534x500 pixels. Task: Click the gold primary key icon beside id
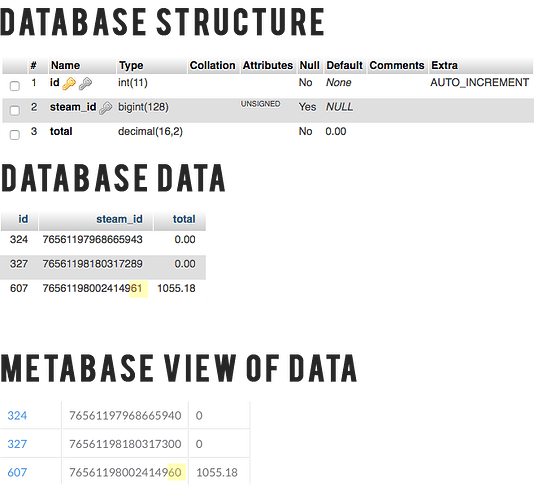pos(69,83)
